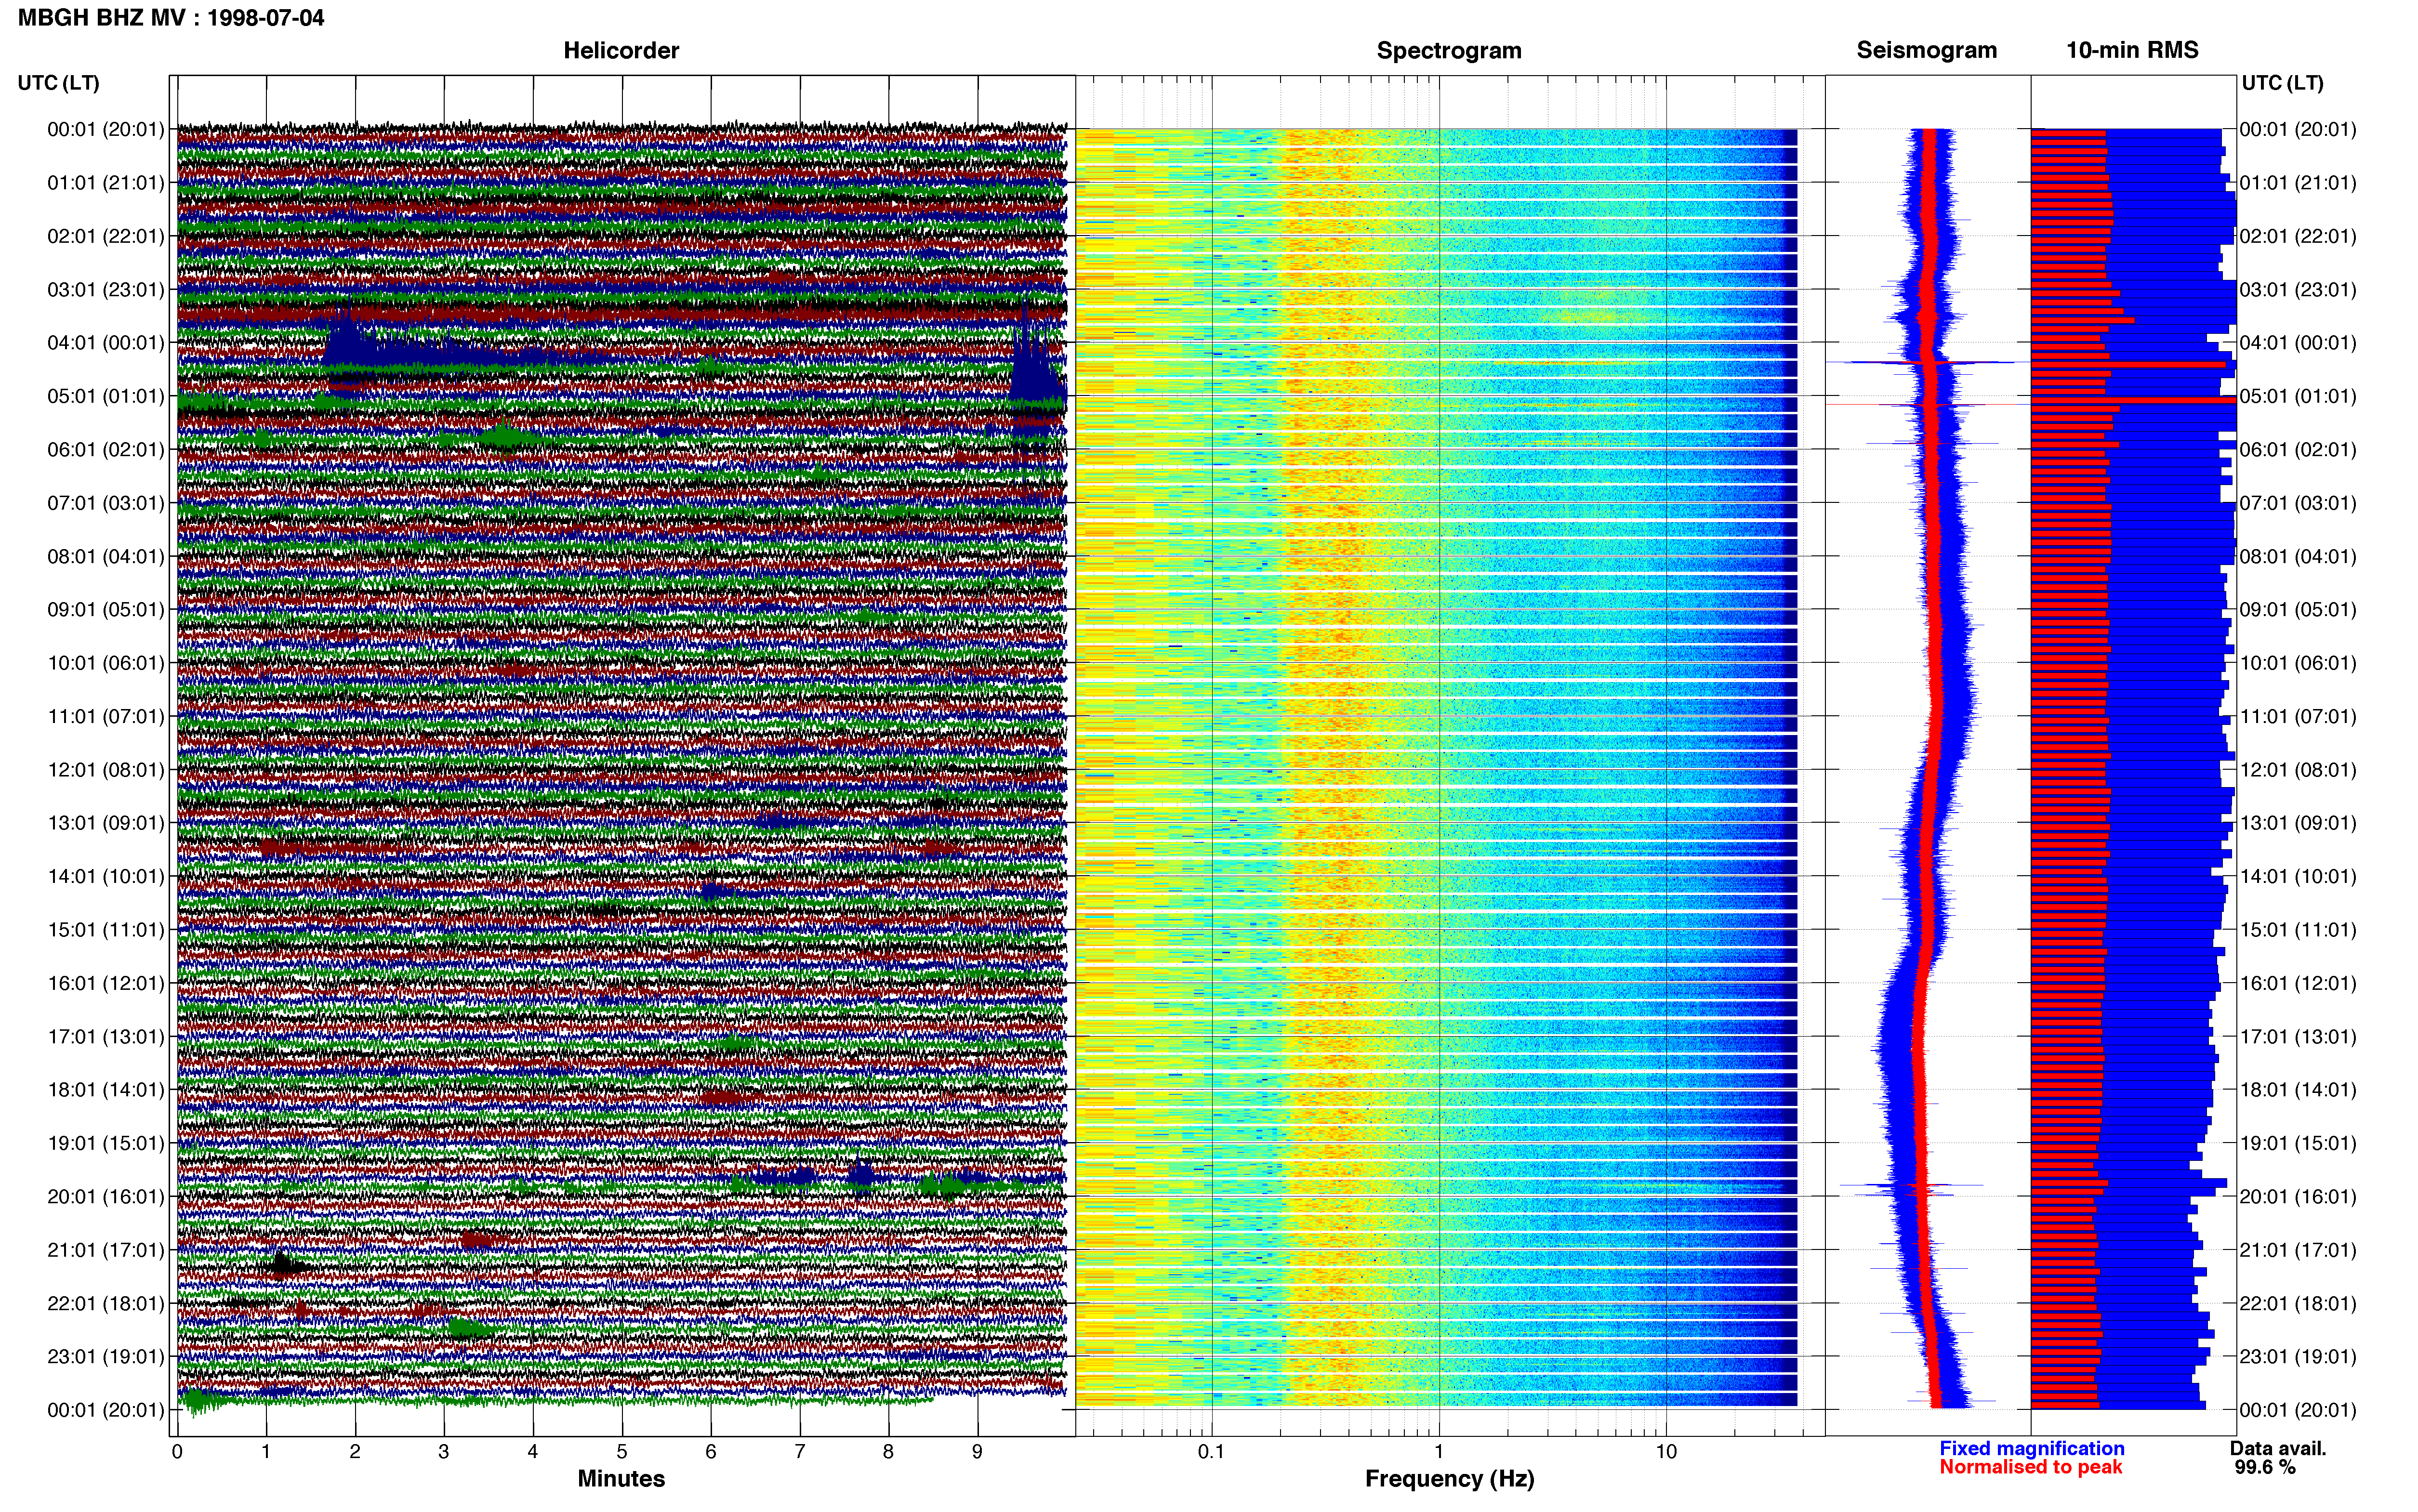Image resolution: width=2418 pixels, height=1512 pixels.
Task: Click left time label '12:01 (08:01)'
Action: [x=105, y=770]
